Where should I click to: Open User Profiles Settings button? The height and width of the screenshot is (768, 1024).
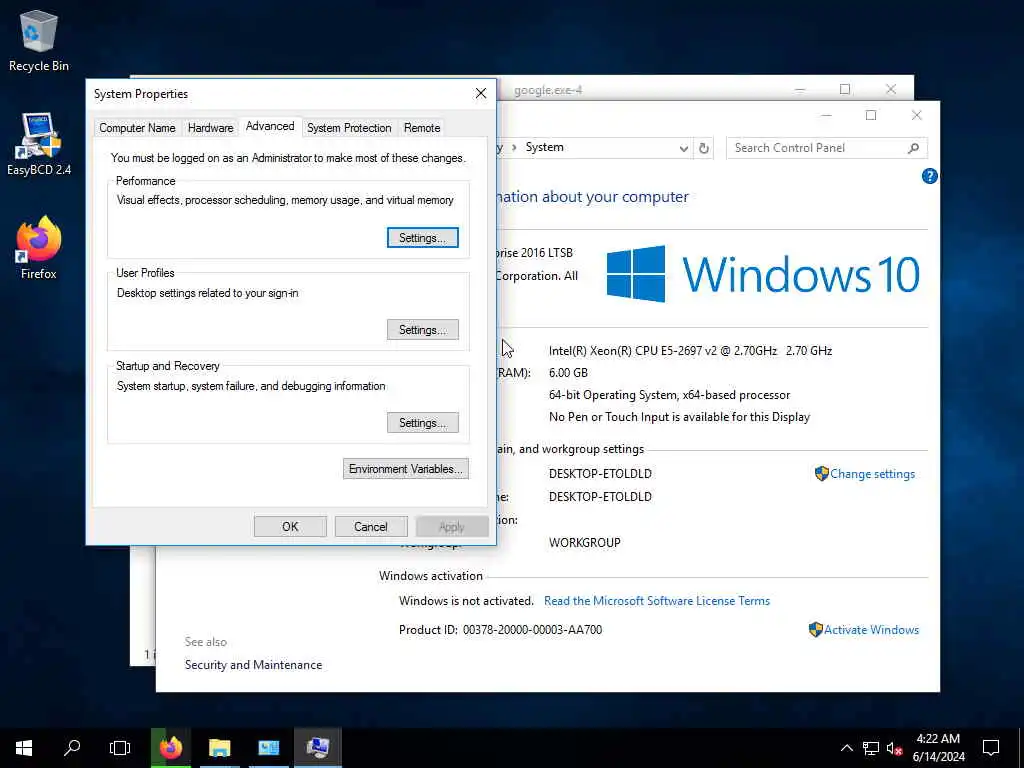(x=423, y=330)
